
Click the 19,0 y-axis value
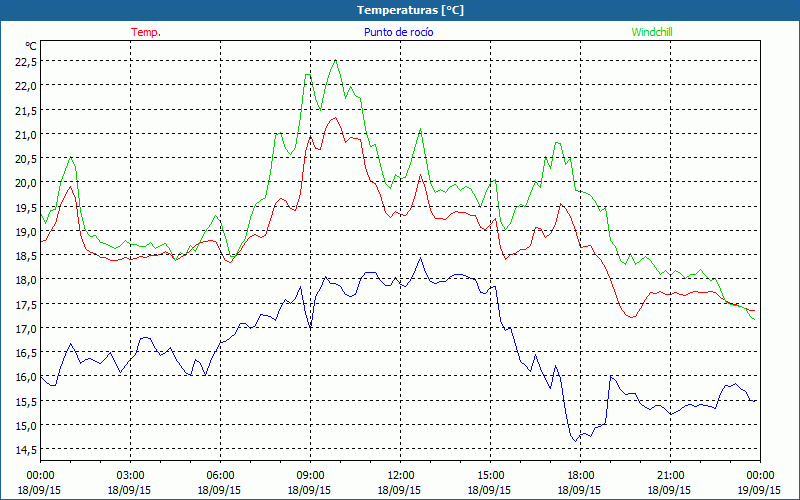(26, 231)
